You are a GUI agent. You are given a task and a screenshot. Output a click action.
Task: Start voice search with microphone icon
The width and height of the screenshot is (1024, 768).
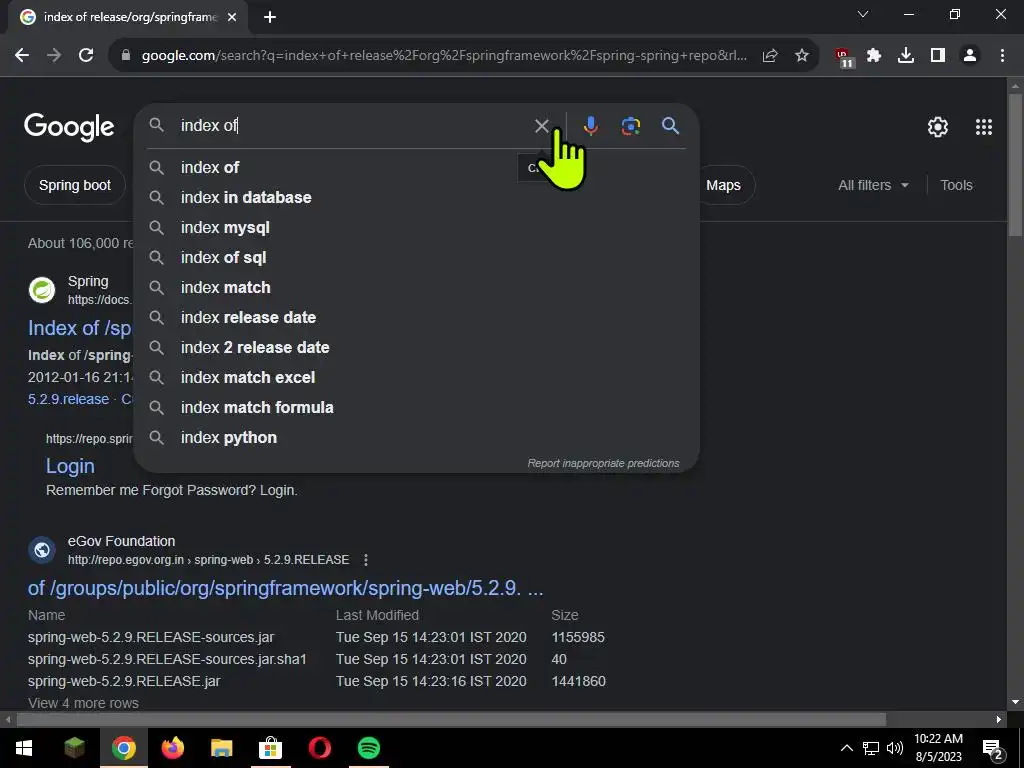(590, 125)
